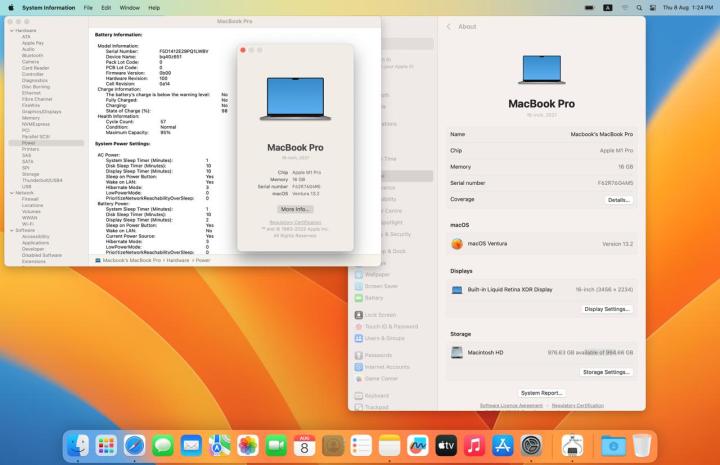
Task: Open Photos app in the Dock
Action: (248, 445)
